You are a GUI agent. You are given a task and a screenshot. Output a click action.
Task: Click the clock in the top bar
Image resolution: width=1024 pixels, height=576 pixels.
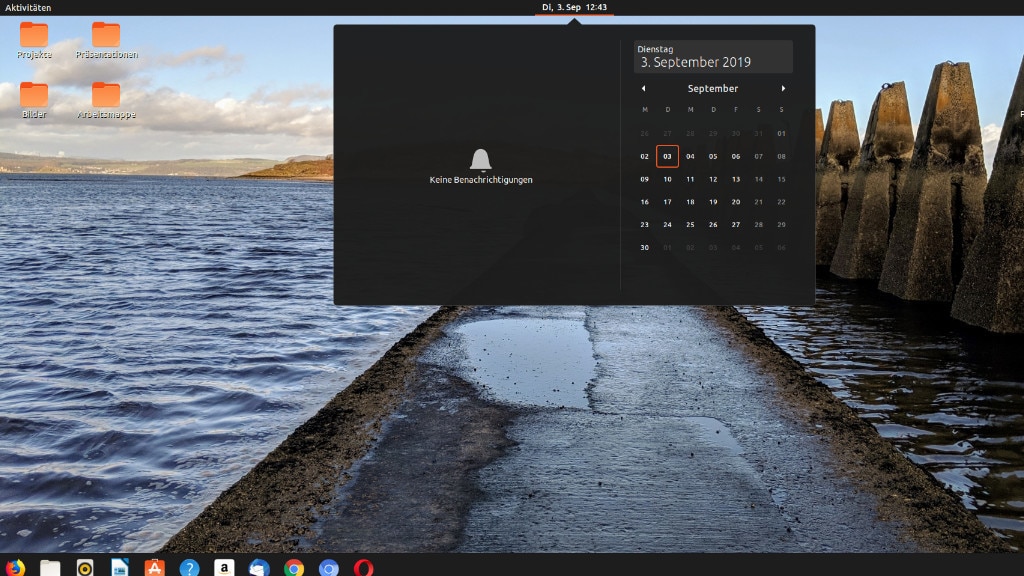[573, 6]
